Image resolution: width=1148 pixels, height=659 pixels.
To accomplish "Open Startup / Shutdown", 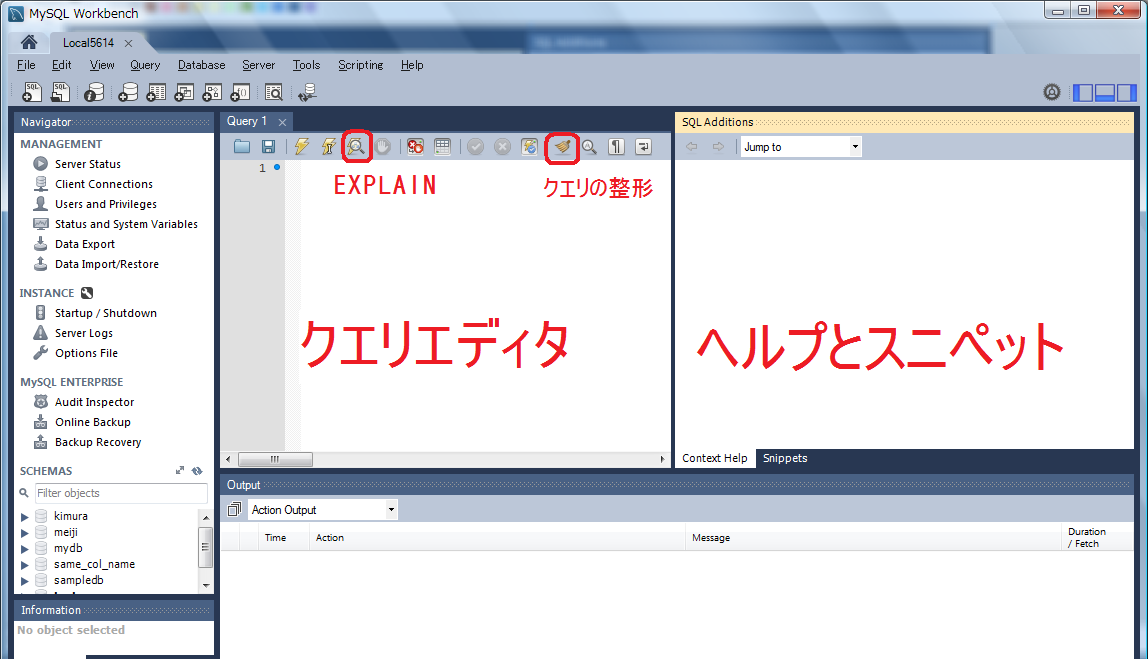I will click(105, 313).
